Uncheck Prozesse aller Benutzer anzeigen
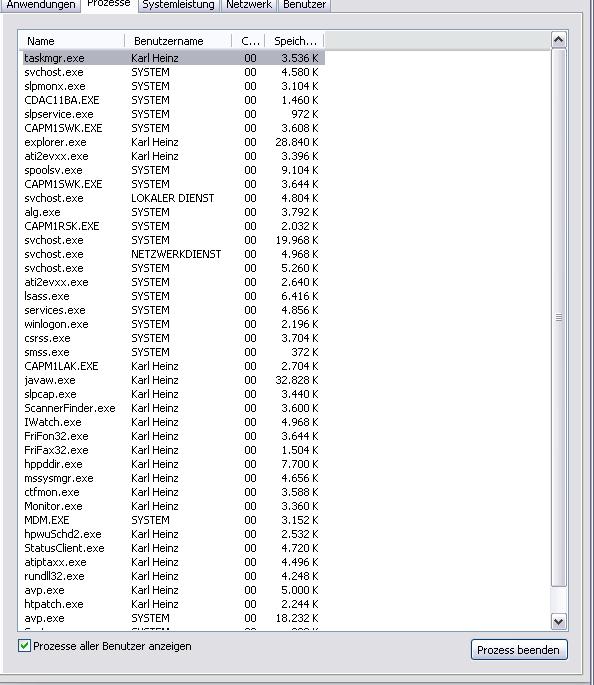594x685 pixels. [24, 646]
